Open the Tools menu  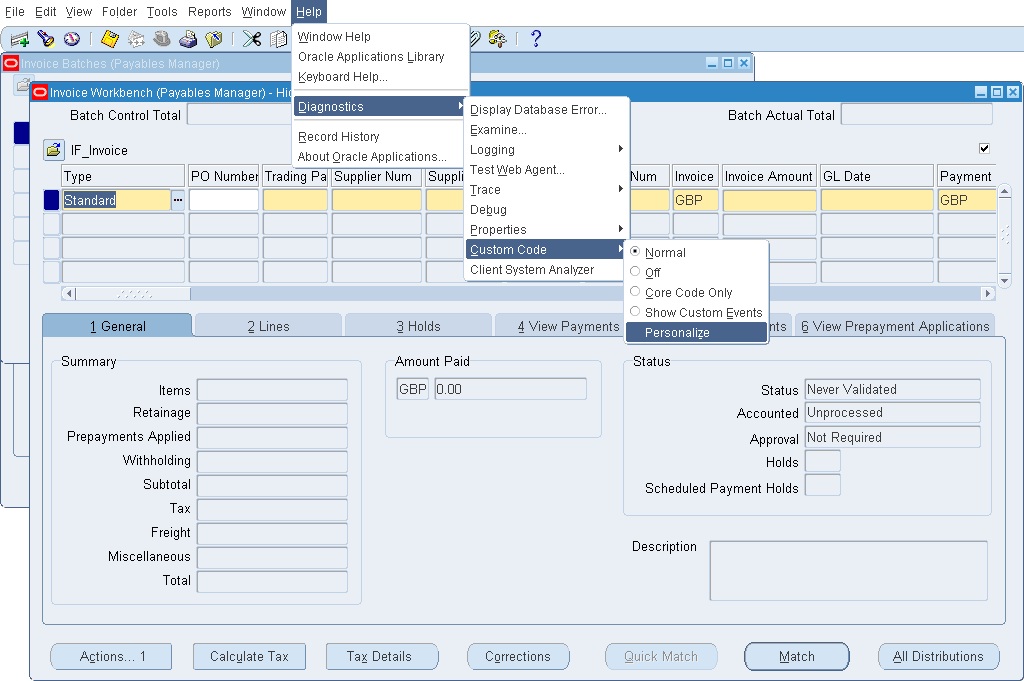click(x=162, y=12)
